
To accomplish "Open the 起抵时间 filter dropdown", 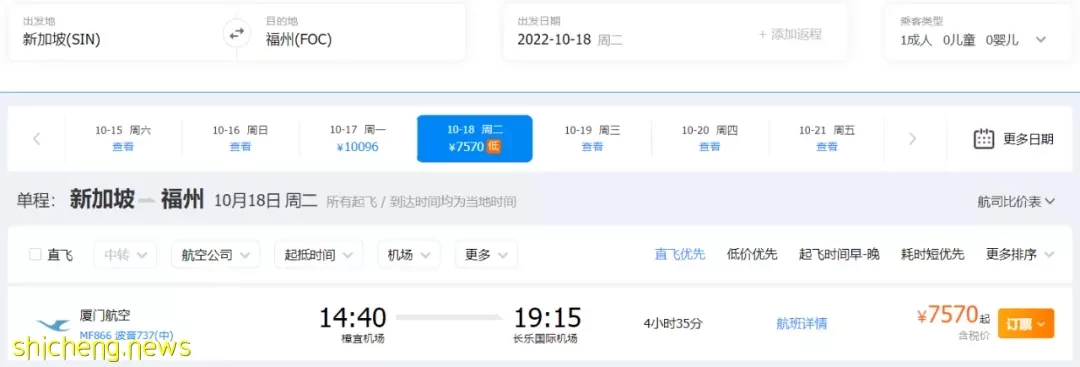I will pos(318,255).
